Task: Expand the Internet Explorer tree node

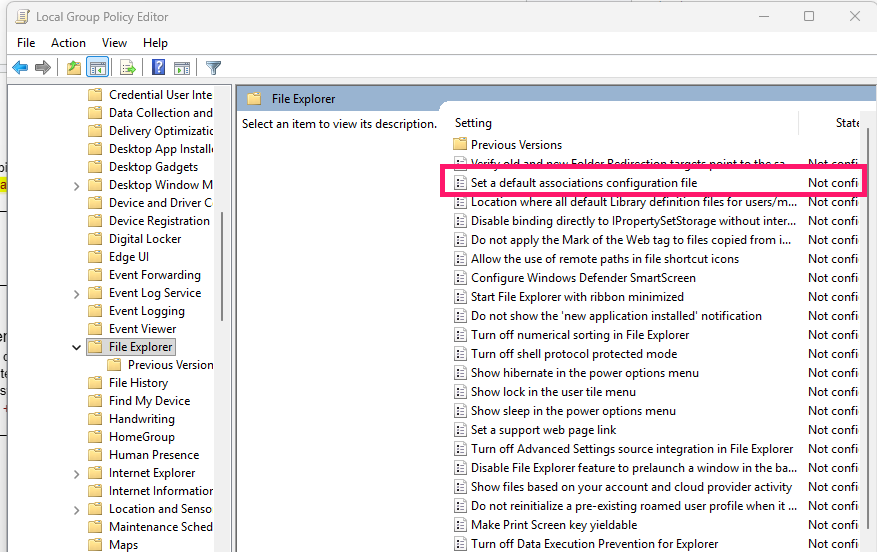Action: (x=77, y=474)
